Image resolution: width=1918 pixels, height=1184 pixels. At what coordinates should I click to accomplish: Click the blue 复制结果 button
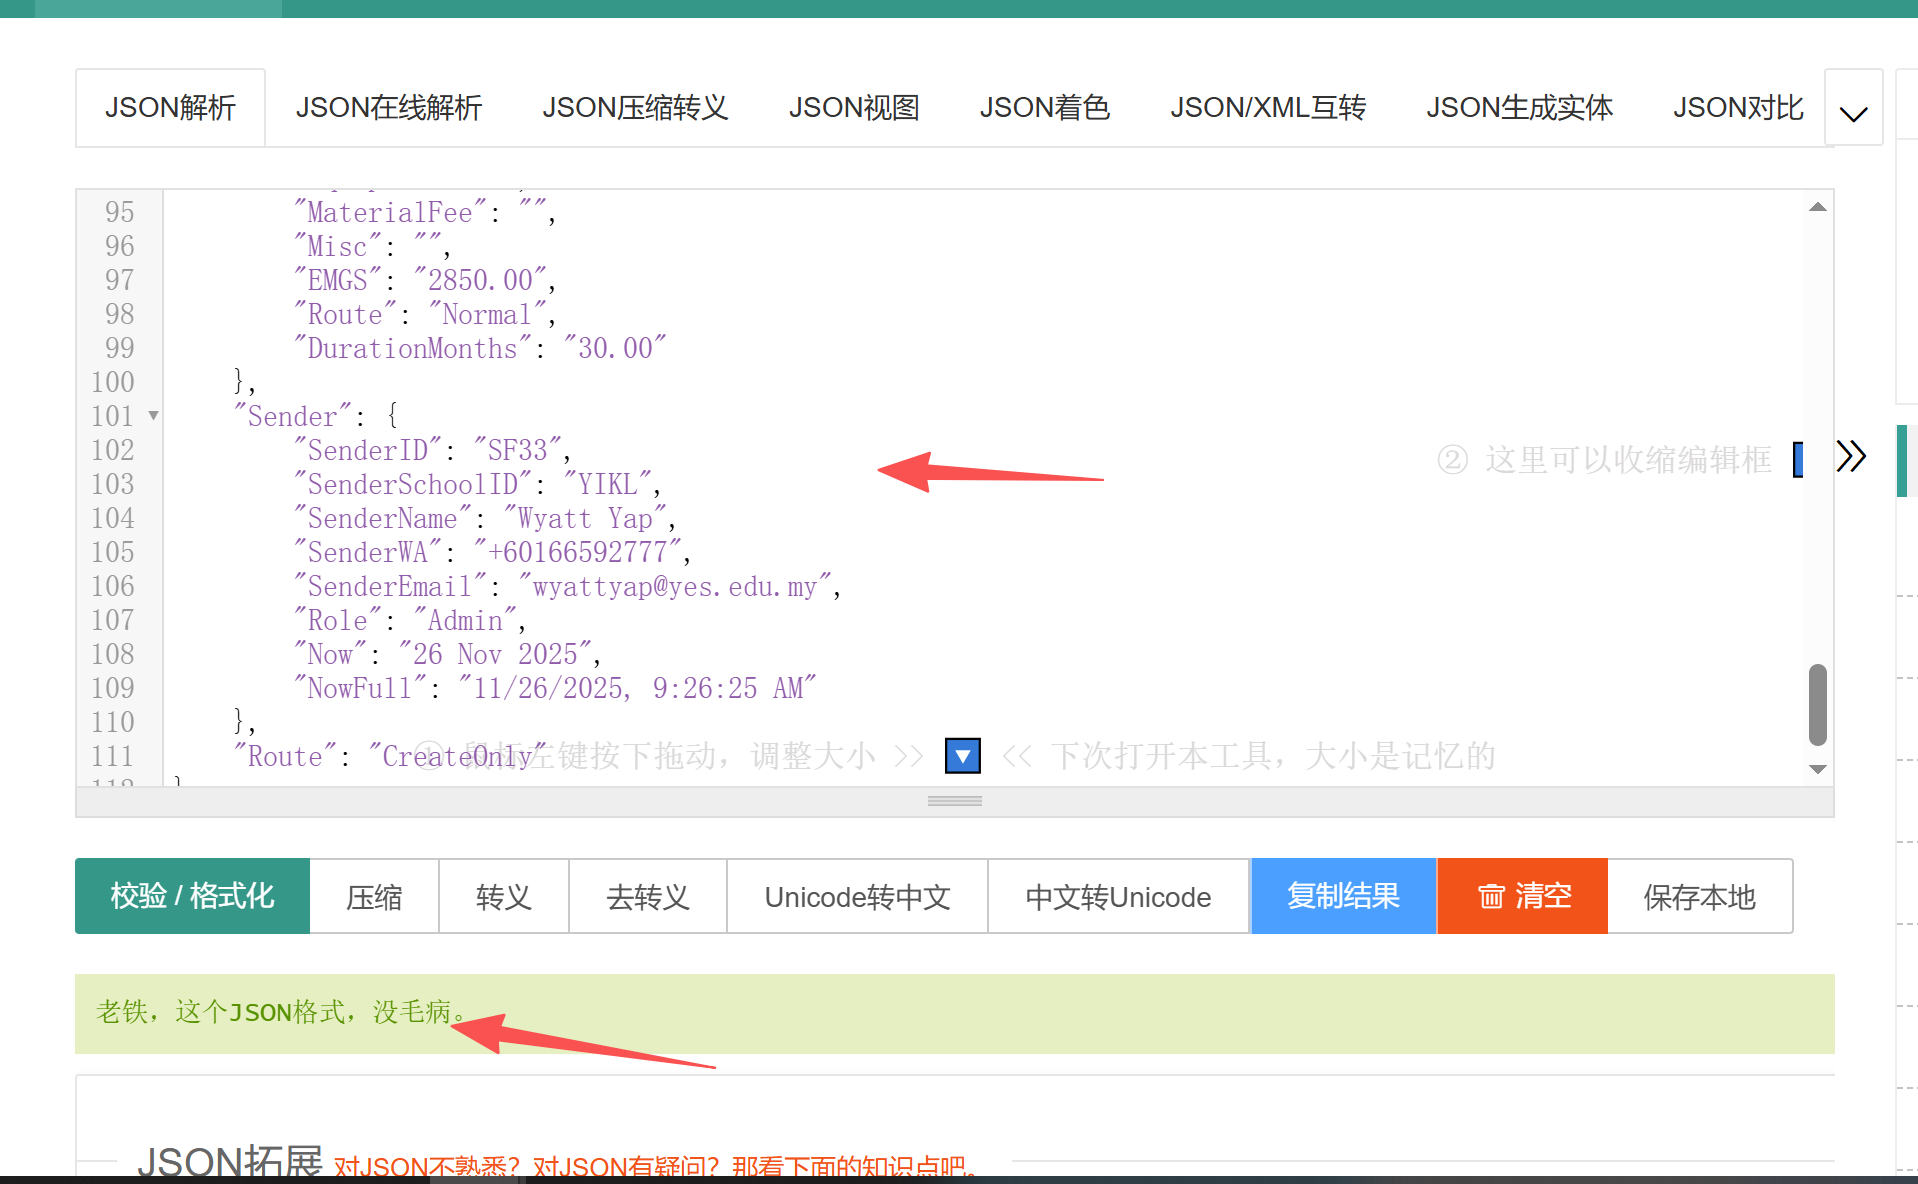[1343, 896]
